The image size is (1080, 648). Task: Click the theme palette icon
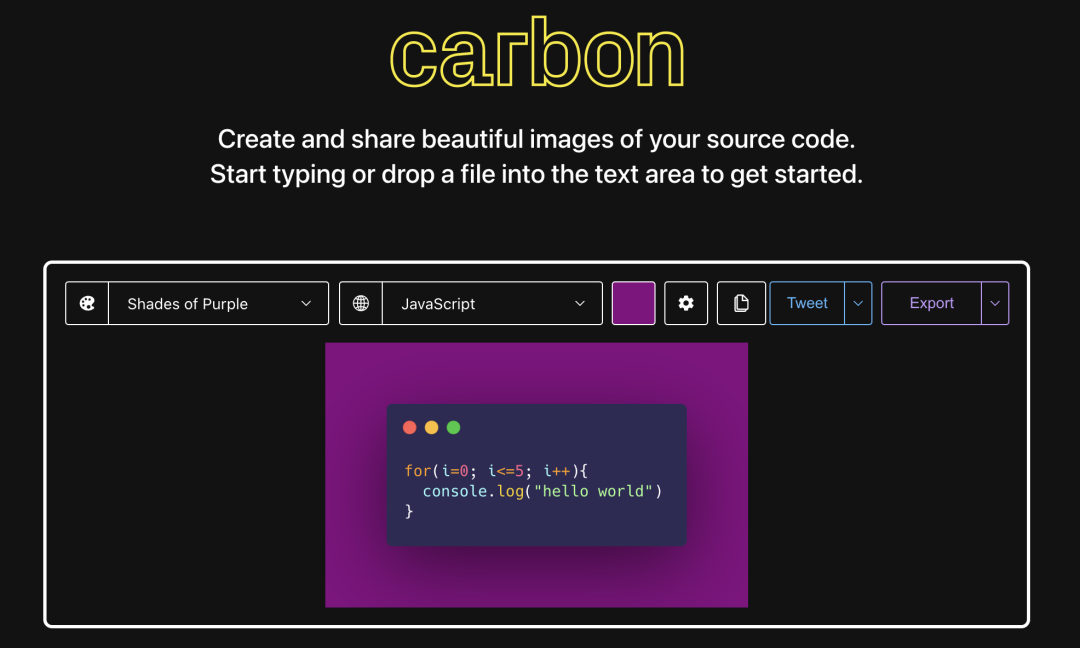point(87,303)
